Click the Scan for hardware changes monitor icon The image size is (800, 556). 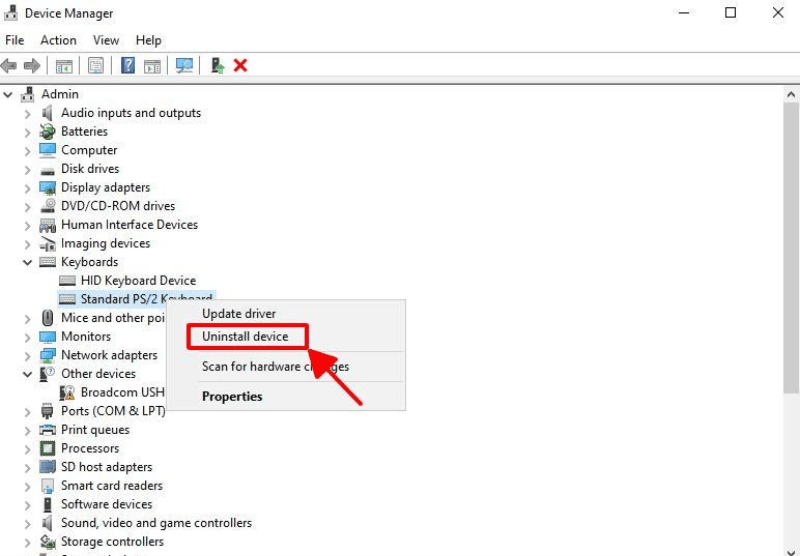[184, 66]
